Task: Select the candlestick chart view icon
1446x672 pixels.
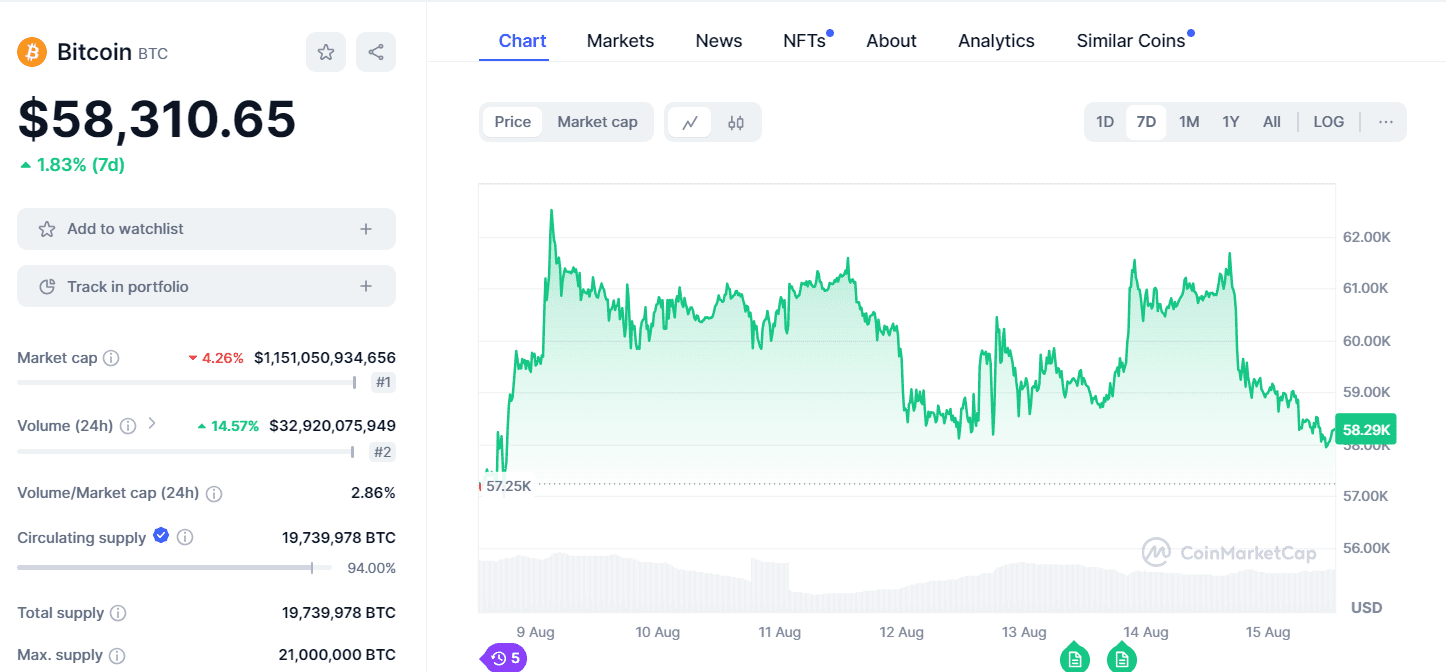Action: point(735,121)
